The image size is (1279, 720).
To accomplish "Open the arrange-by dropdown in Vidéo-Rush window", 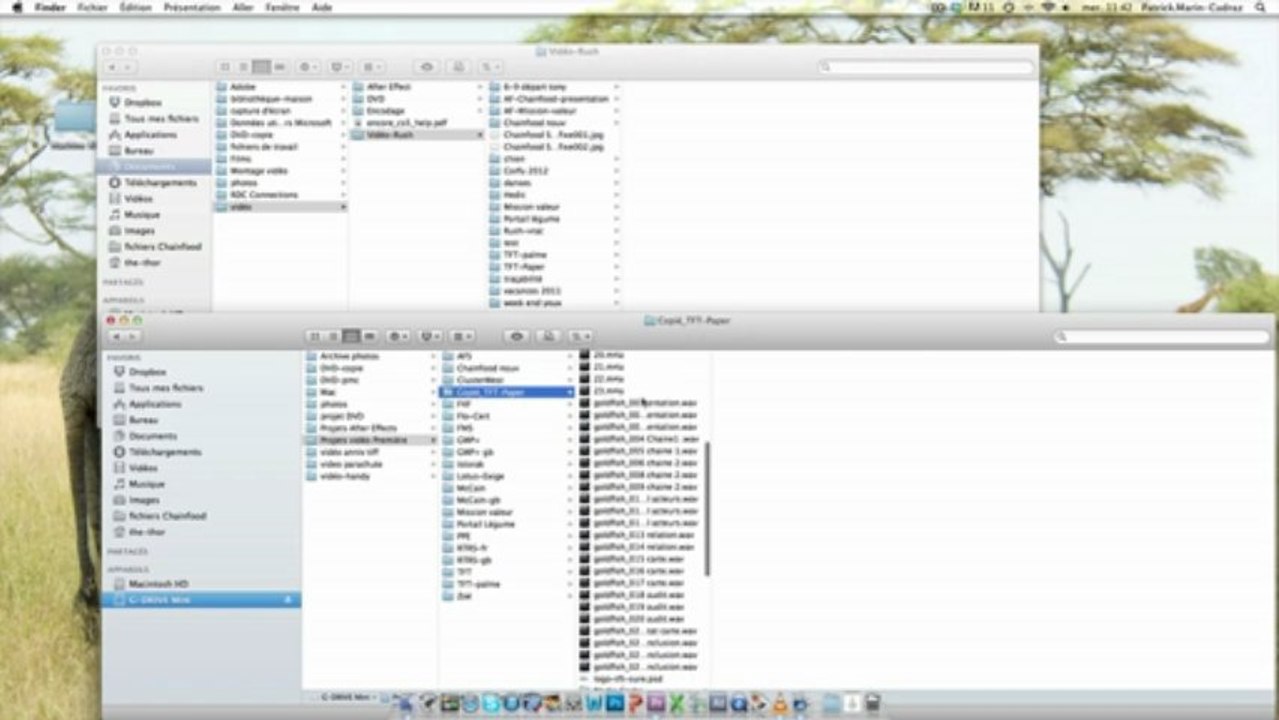I will coord(371,67).
